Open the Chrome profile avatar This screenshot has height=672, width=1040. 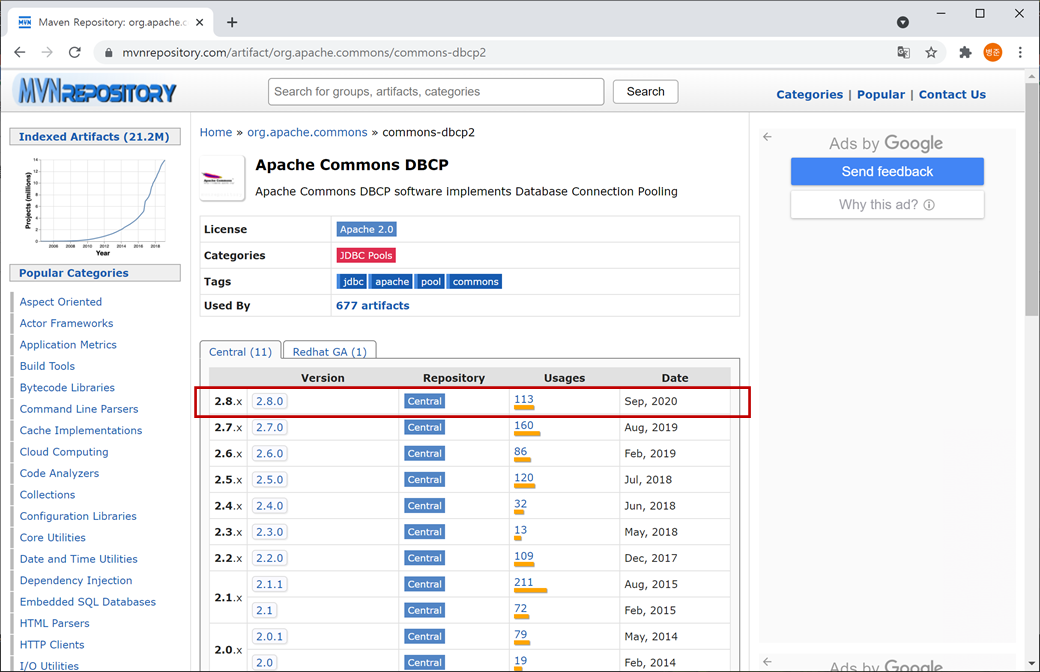pos(993,52)
